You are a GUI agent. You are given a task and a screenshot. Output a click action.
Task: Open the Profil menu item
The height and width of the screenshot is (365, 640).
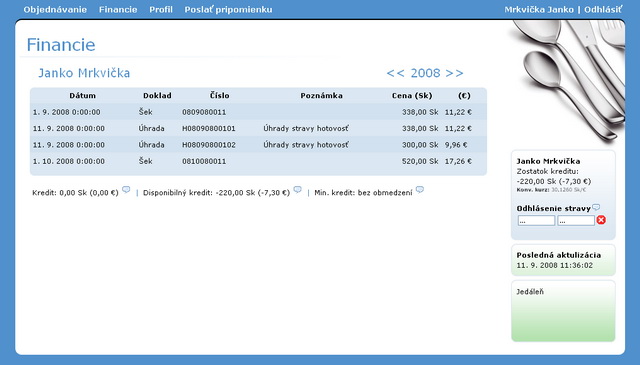point(161,9)
